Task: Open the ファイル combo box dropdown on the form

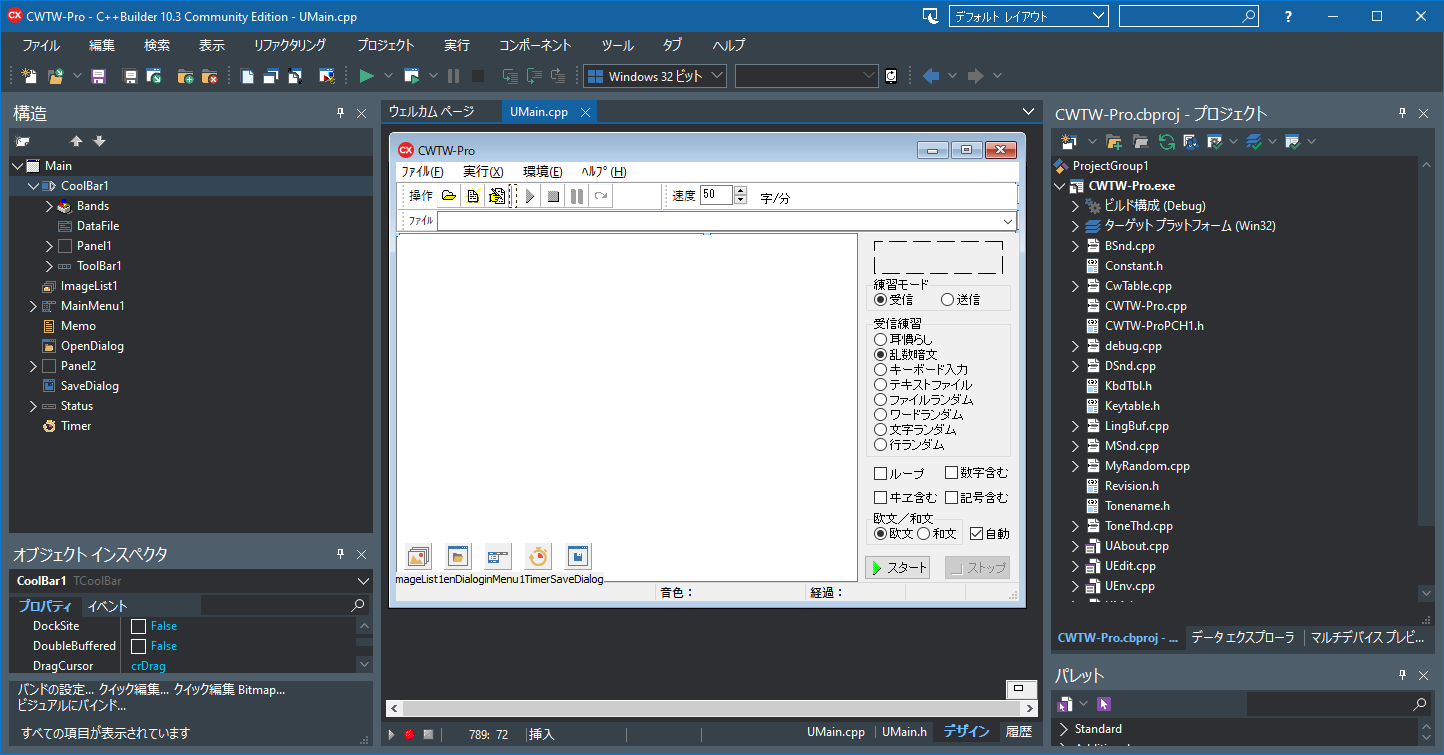Action: tap(1008, 221)
